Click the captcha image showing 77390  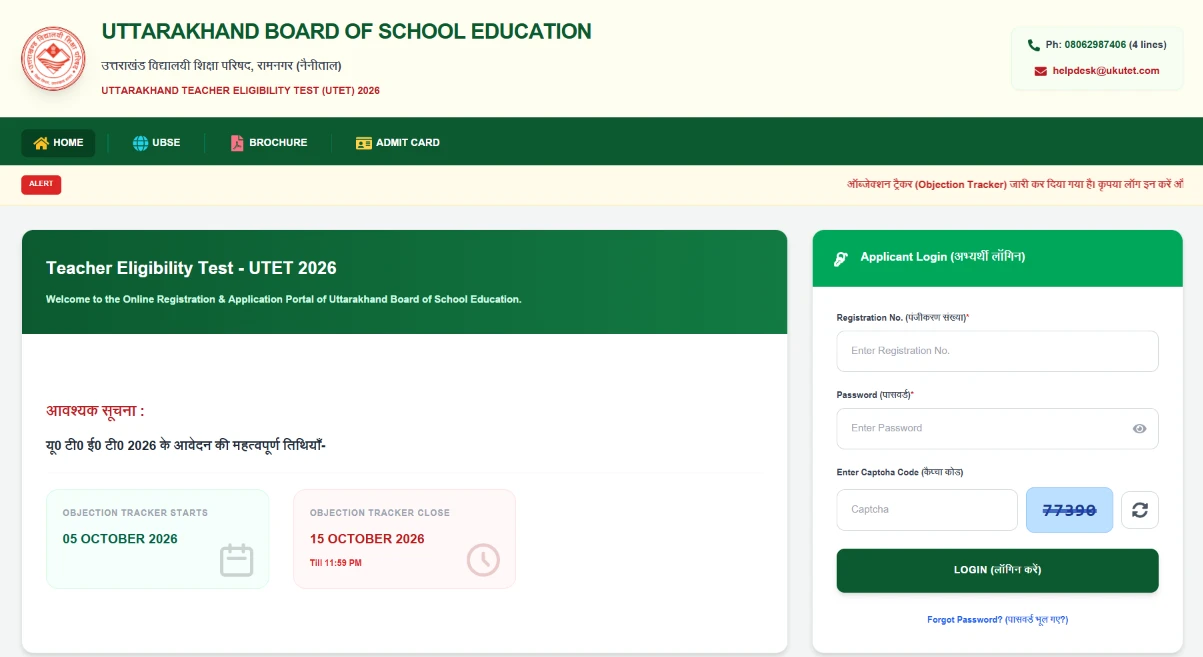pos(1069,510)
